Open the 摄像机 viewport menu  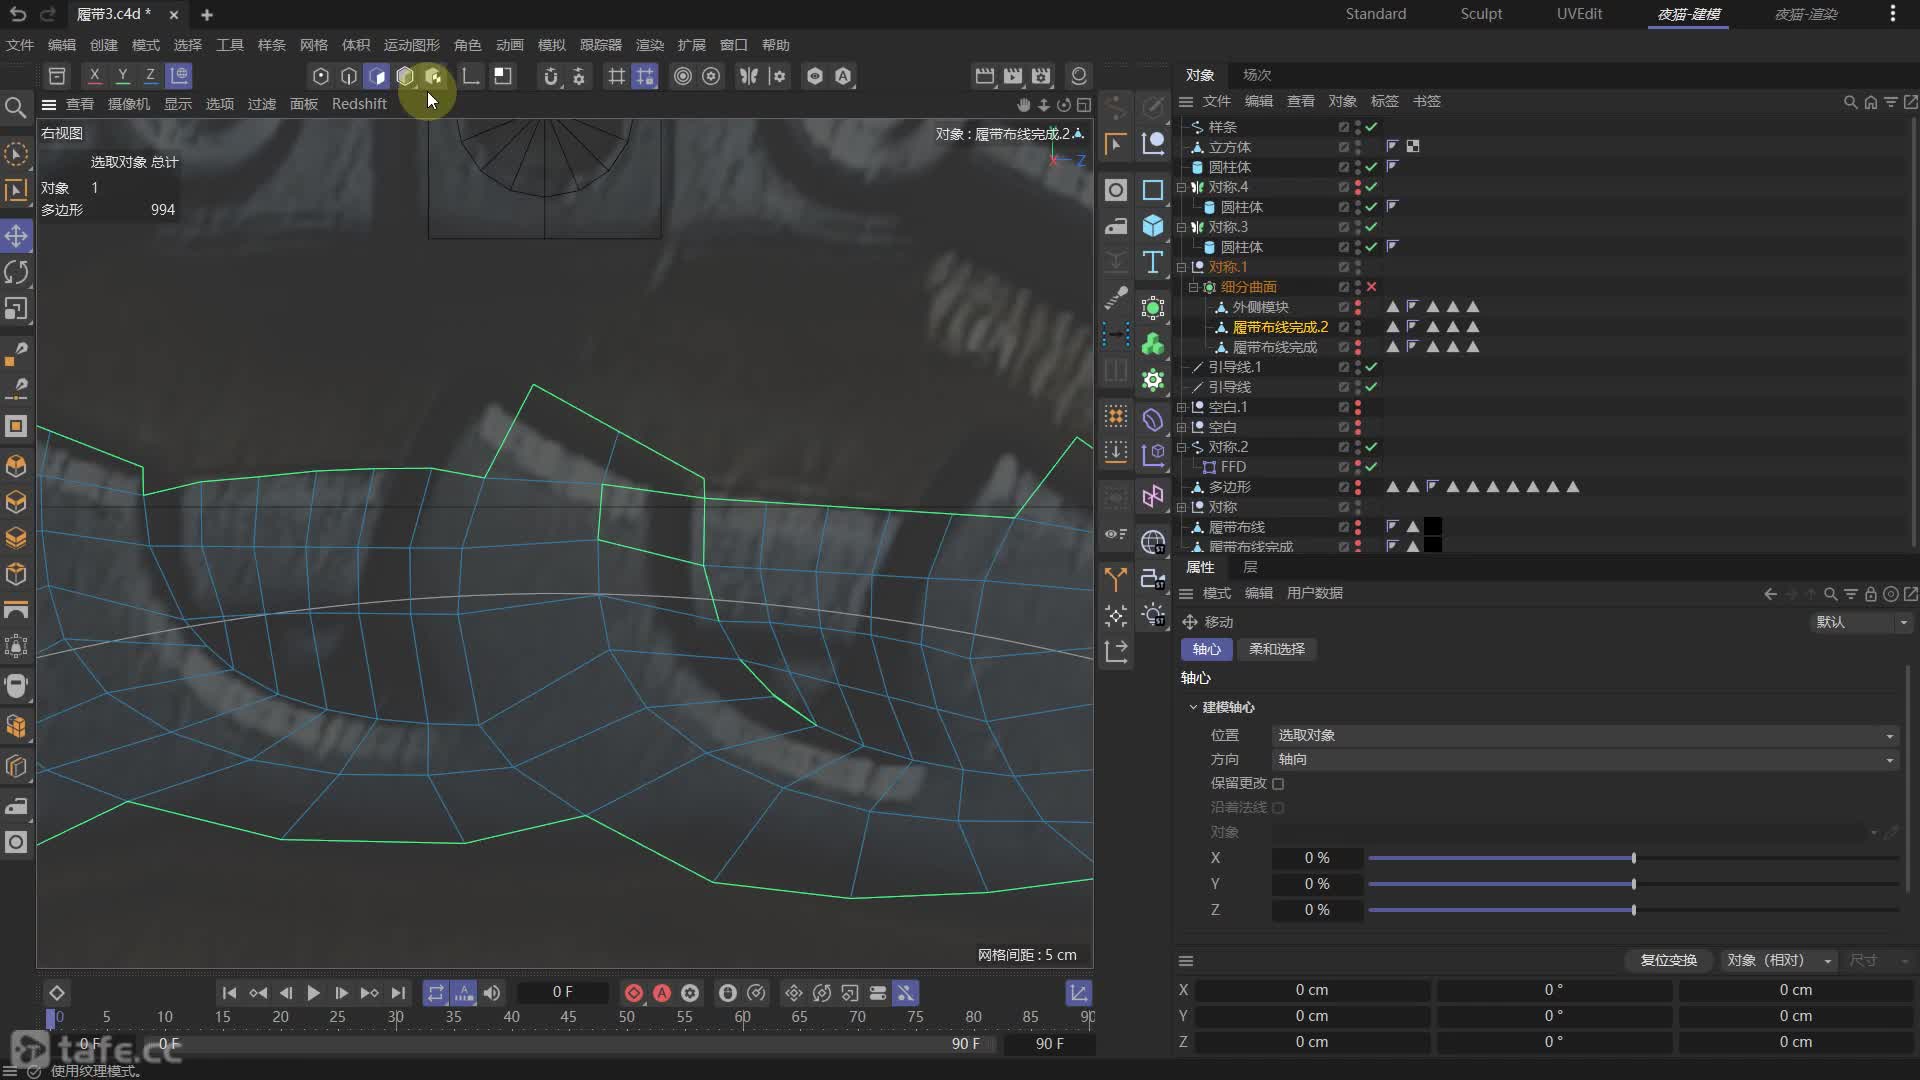[x=129, y=104]
